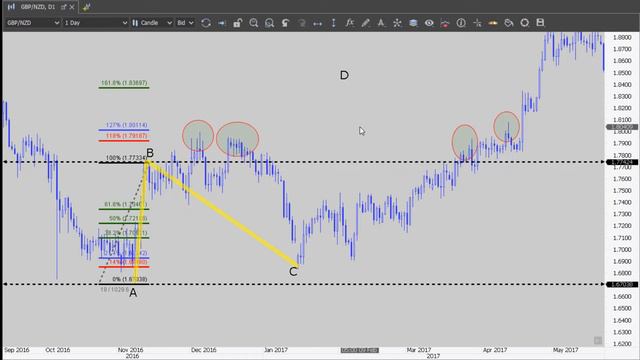Click the refresh chart icon
The width and height of the screenshot is (640, 360).
[206, 23]
